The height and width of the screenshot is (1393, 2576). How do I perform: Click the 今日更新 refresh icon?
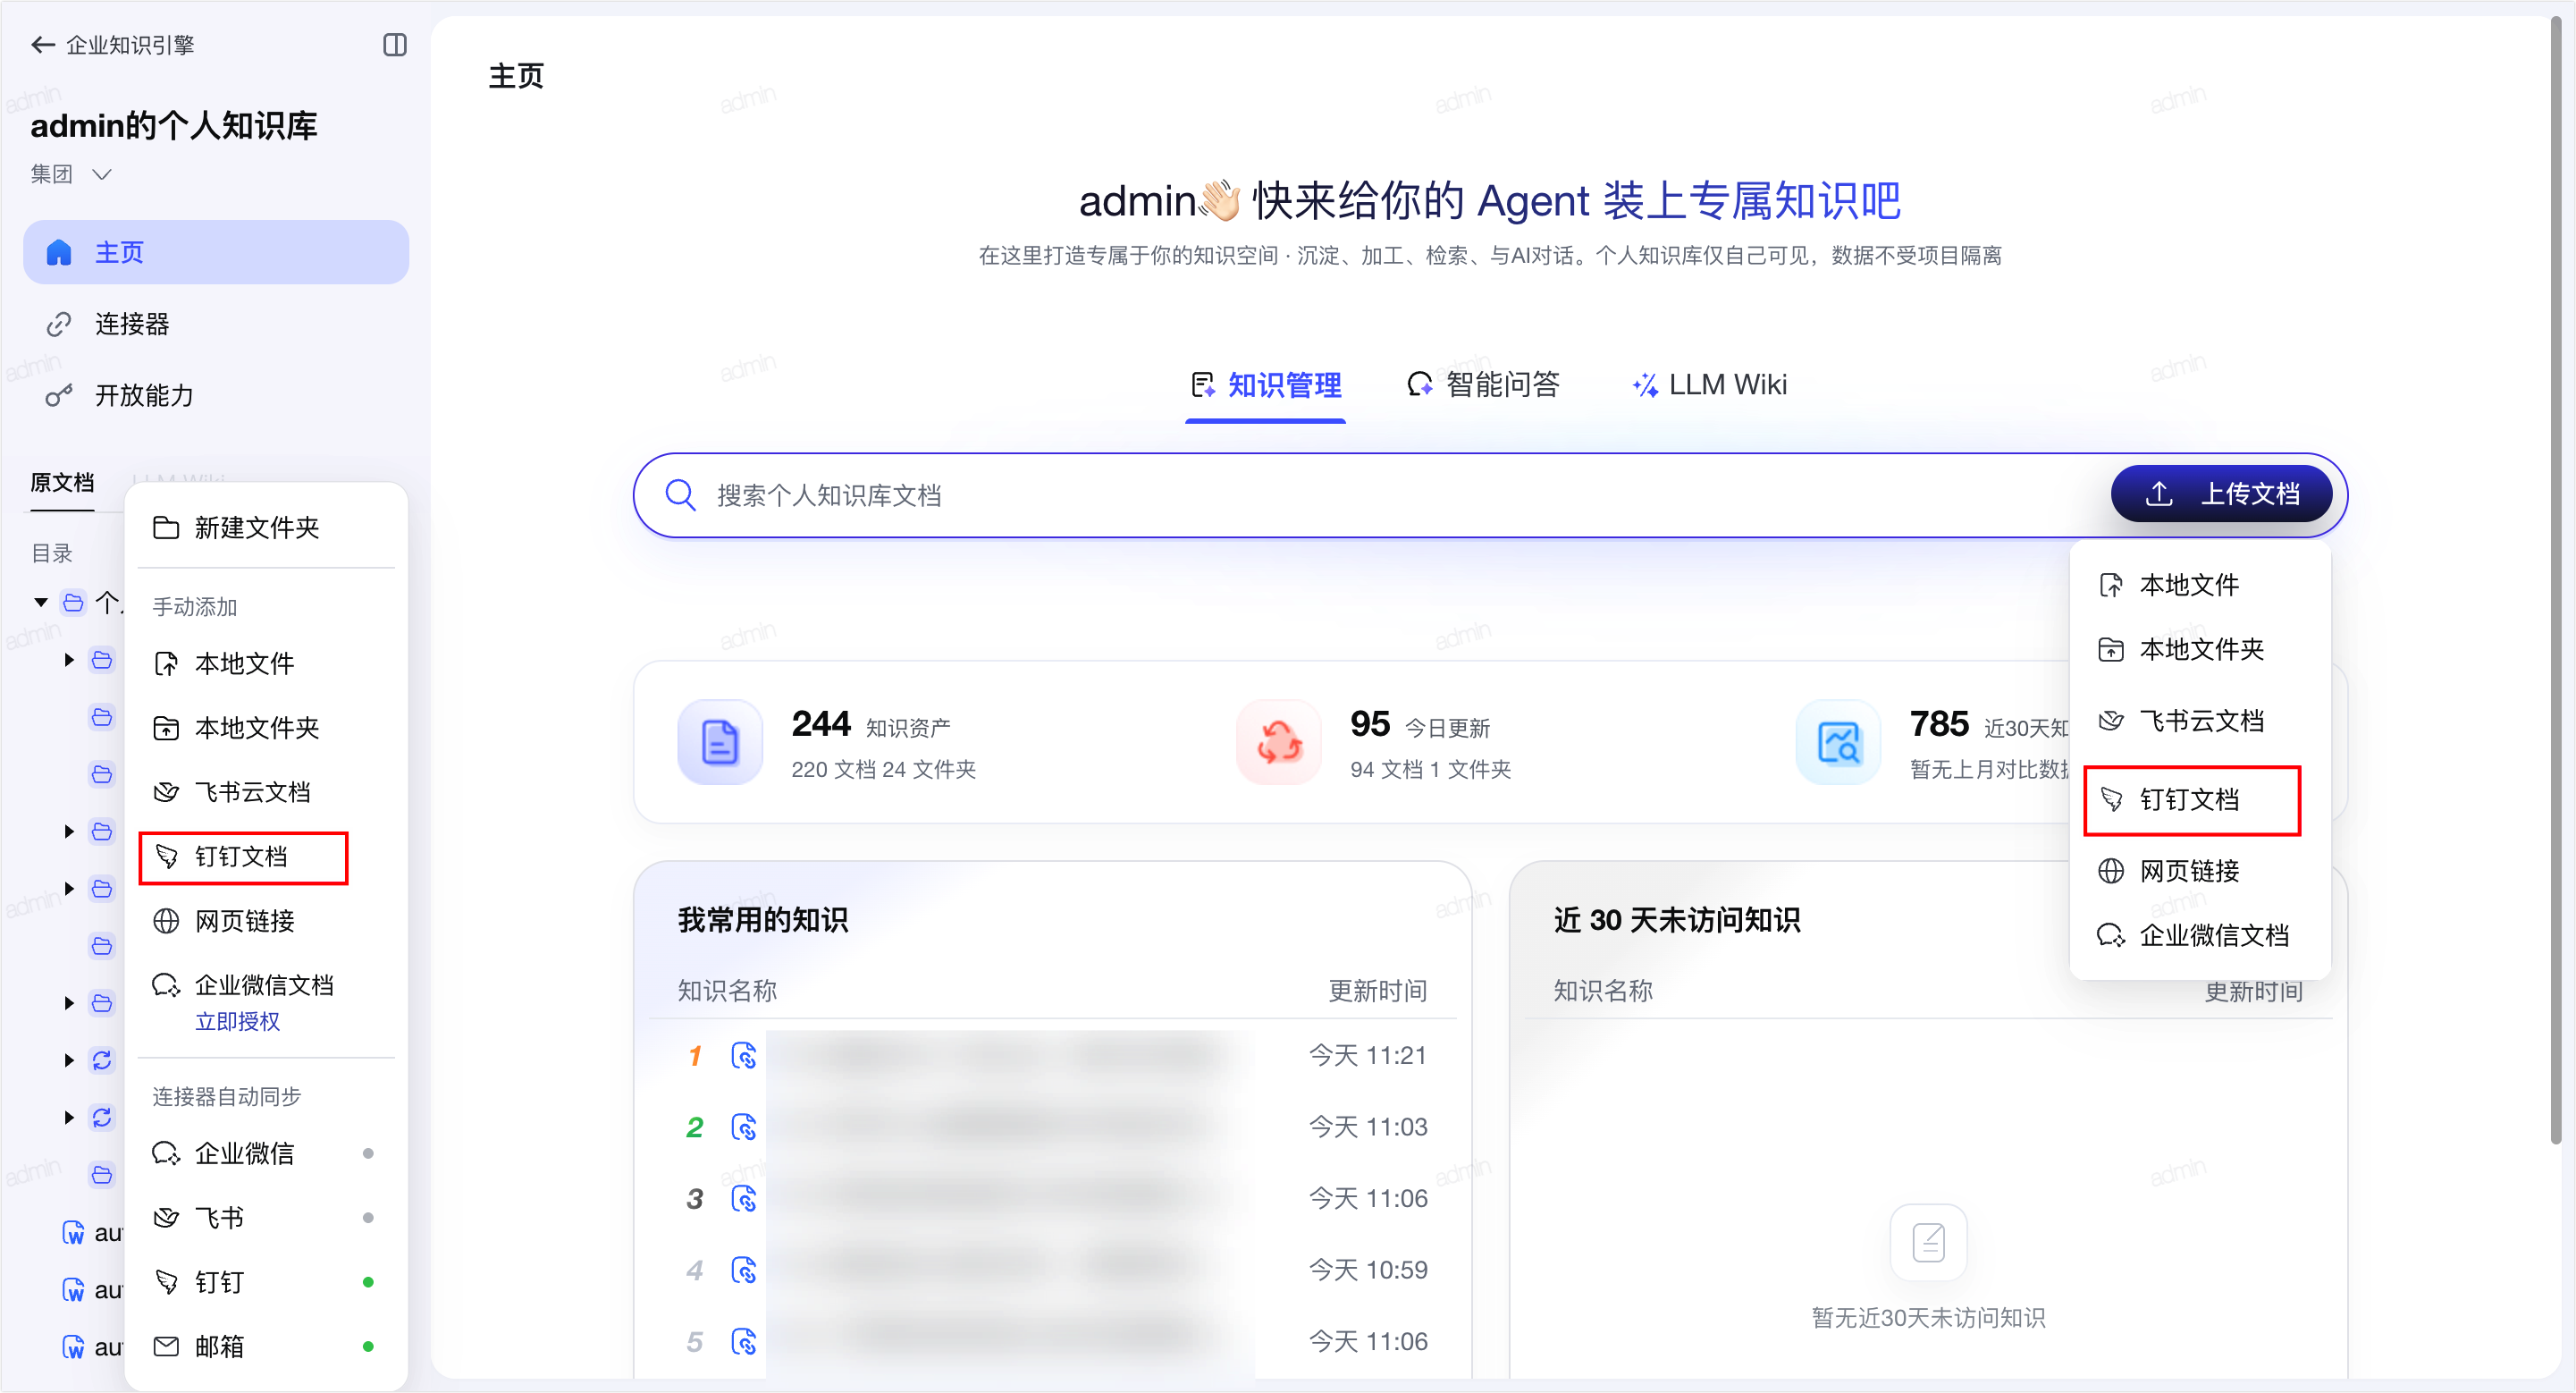click(x=1279, y=742)
